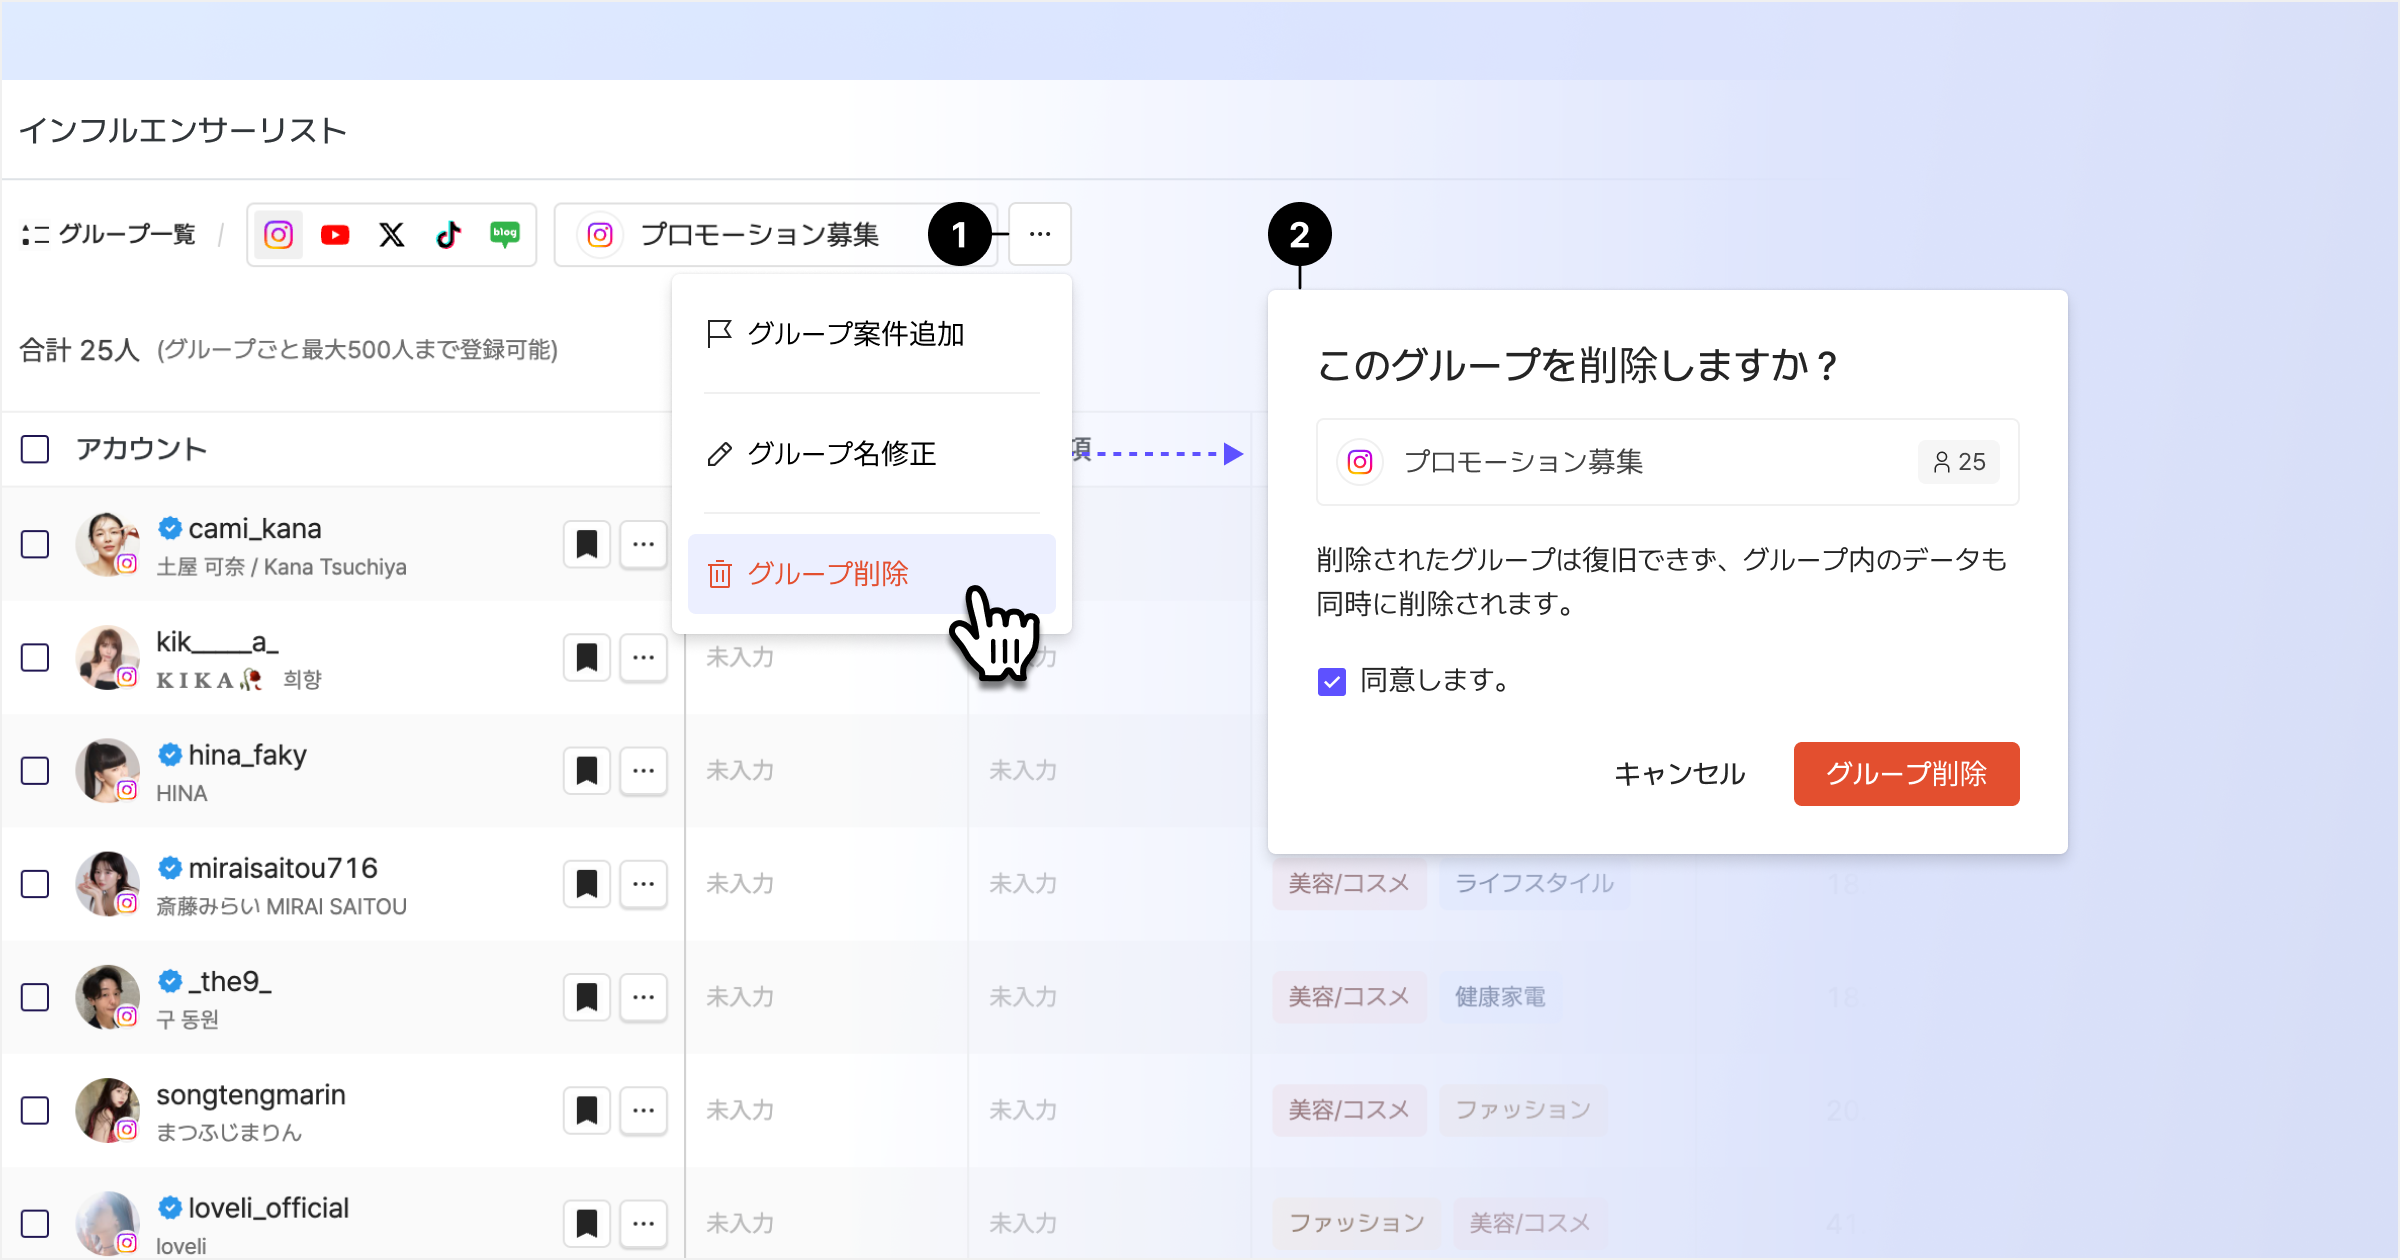Screen dimensions: 2400x1260
Task: Click bookmark icon for cami_kana
Action: tap(587, 545)
